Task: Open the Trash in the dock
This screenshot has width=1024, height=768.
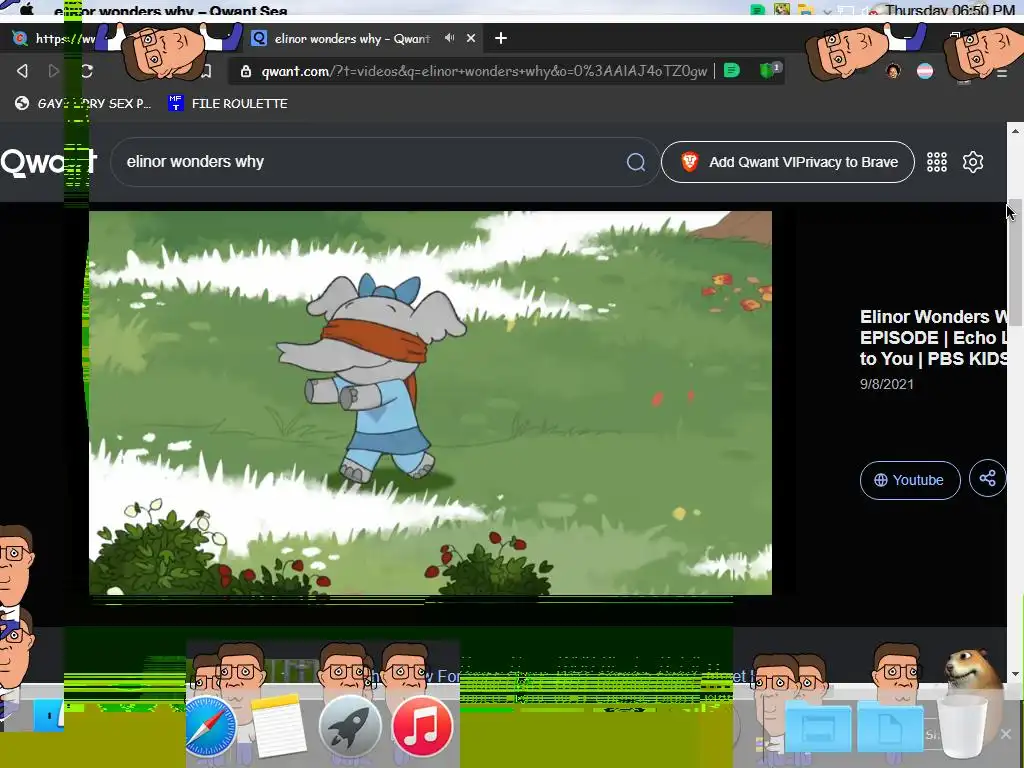Action: click(962, 728)
